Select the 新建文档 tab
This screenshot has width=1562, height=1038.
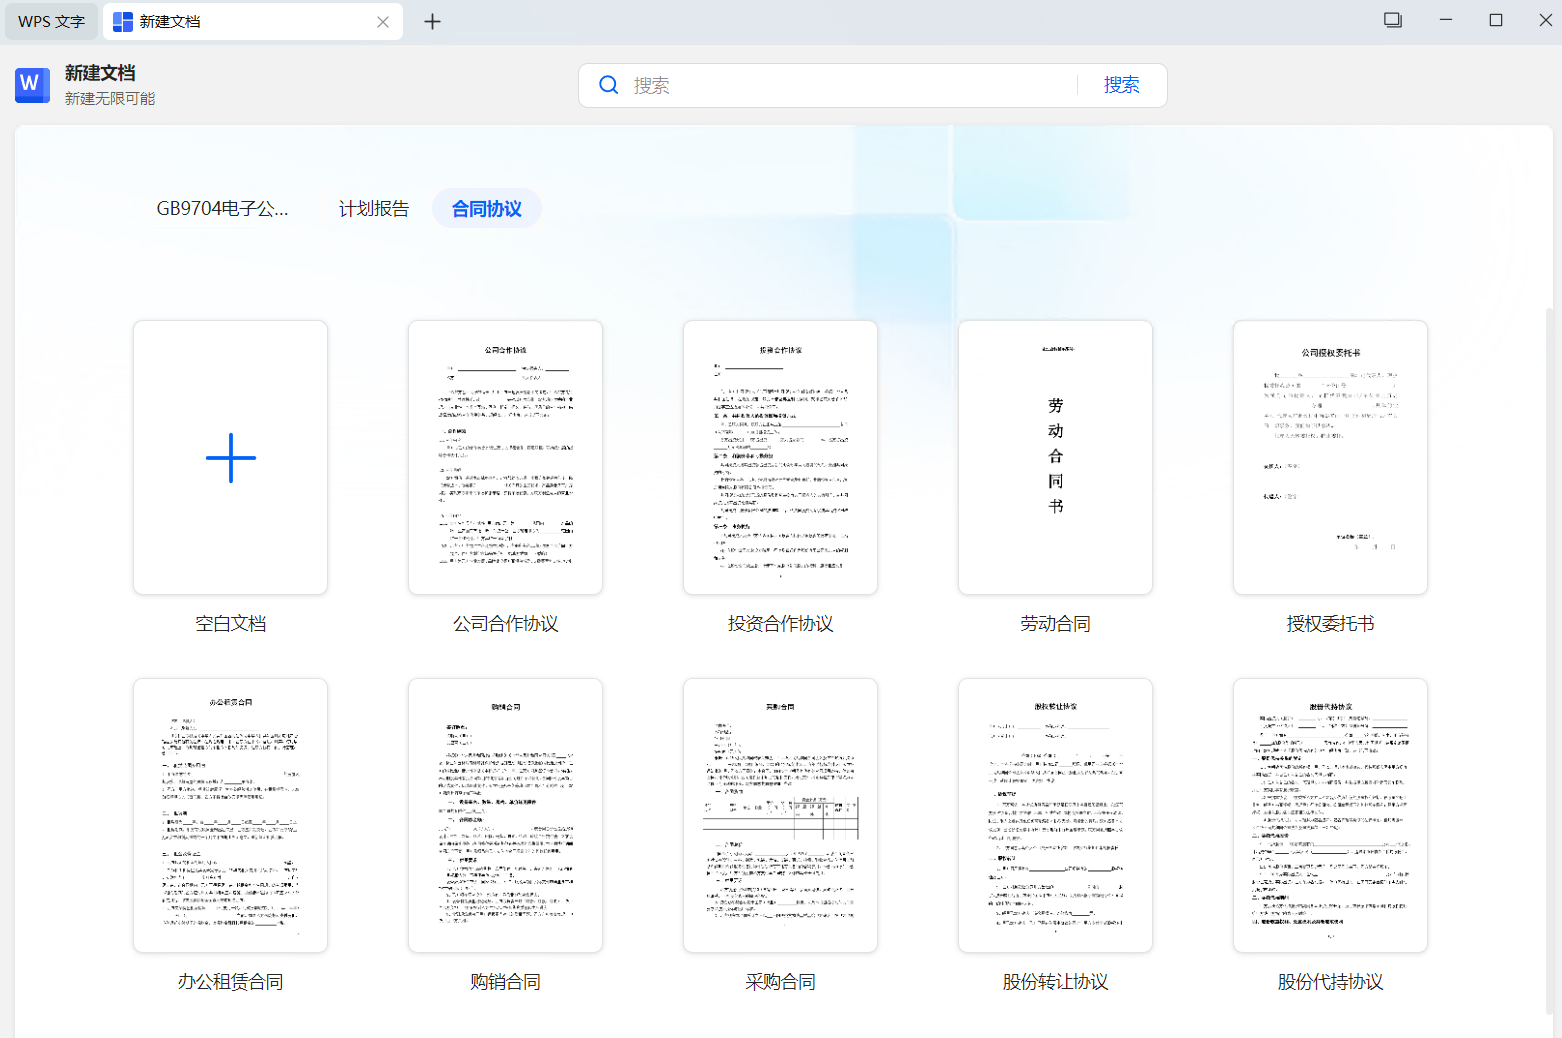[x=253, y=21]
